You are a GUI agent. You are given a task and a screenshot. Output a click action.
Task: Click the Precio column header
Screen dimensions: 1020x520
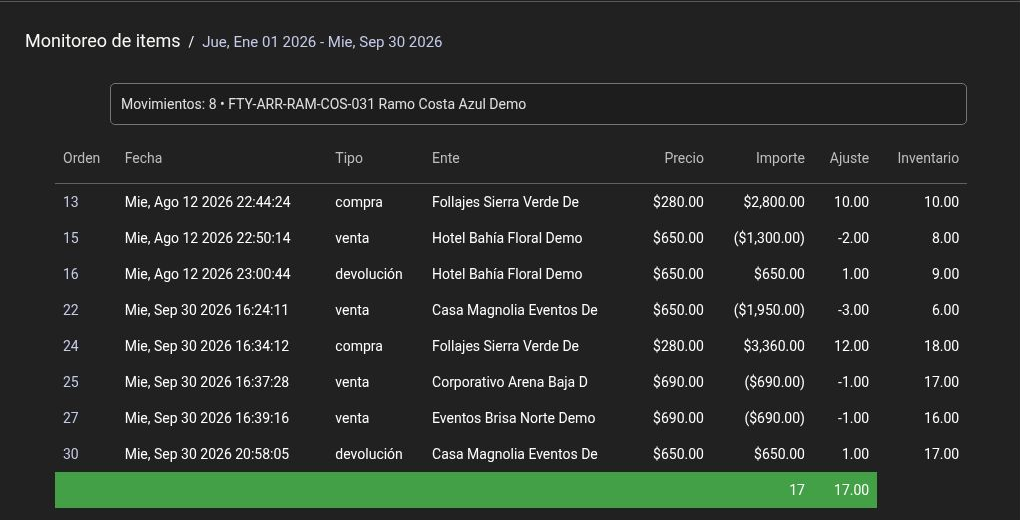684,158
